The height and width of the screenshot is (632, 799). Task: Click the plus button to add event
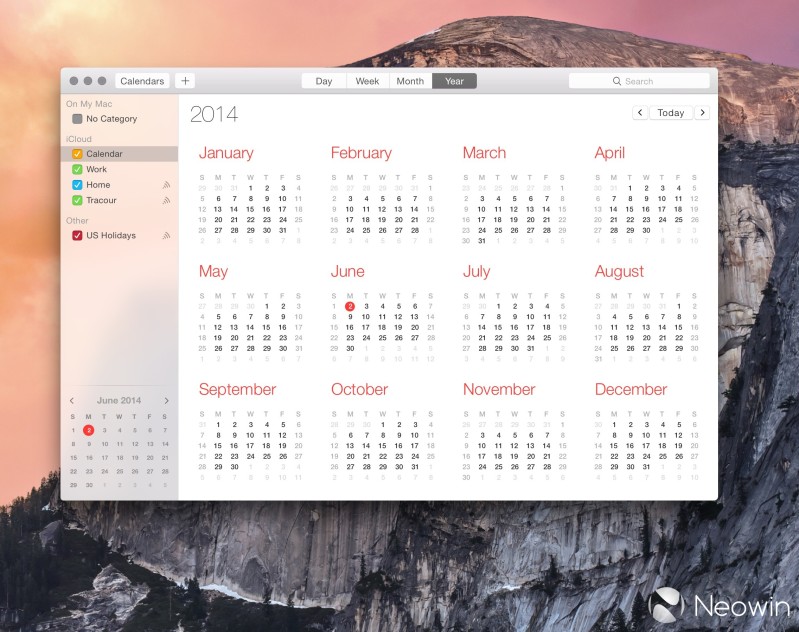185,81
